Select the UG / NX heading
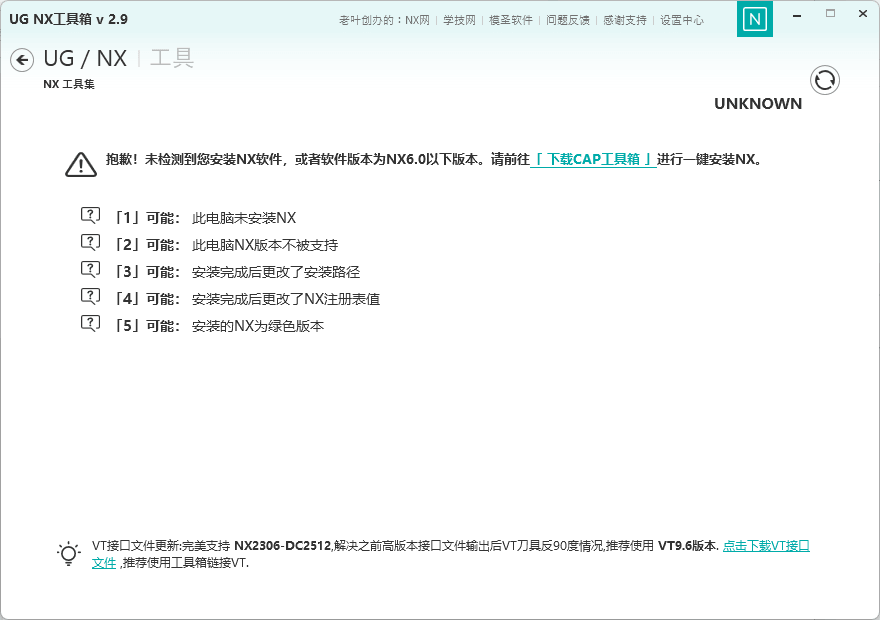The width and height of the screenshot is (880, 620). pos(85,58)
